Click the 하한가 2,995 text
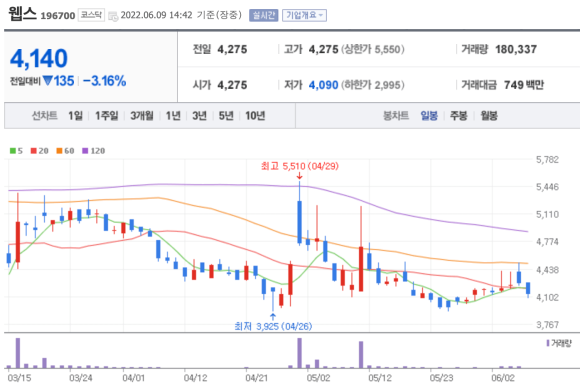 pos(373,85)
